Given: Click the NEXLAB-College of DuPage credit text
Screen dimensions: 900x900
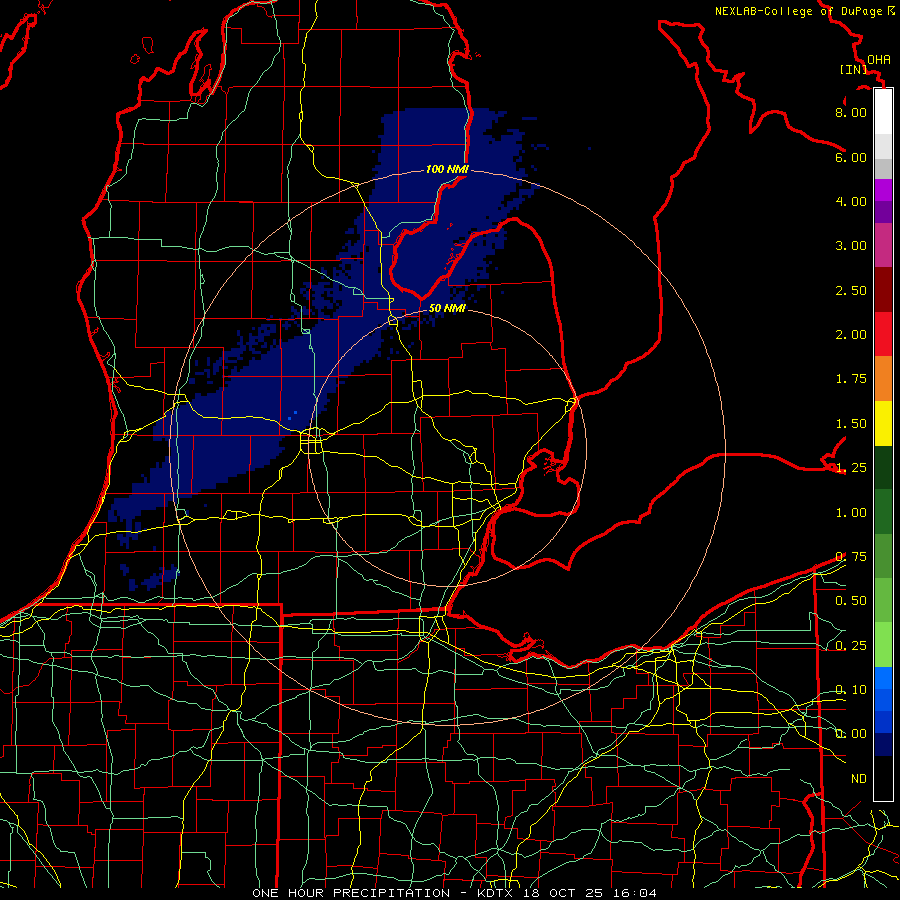Looking at the screenshot, I should pos(798,11).
